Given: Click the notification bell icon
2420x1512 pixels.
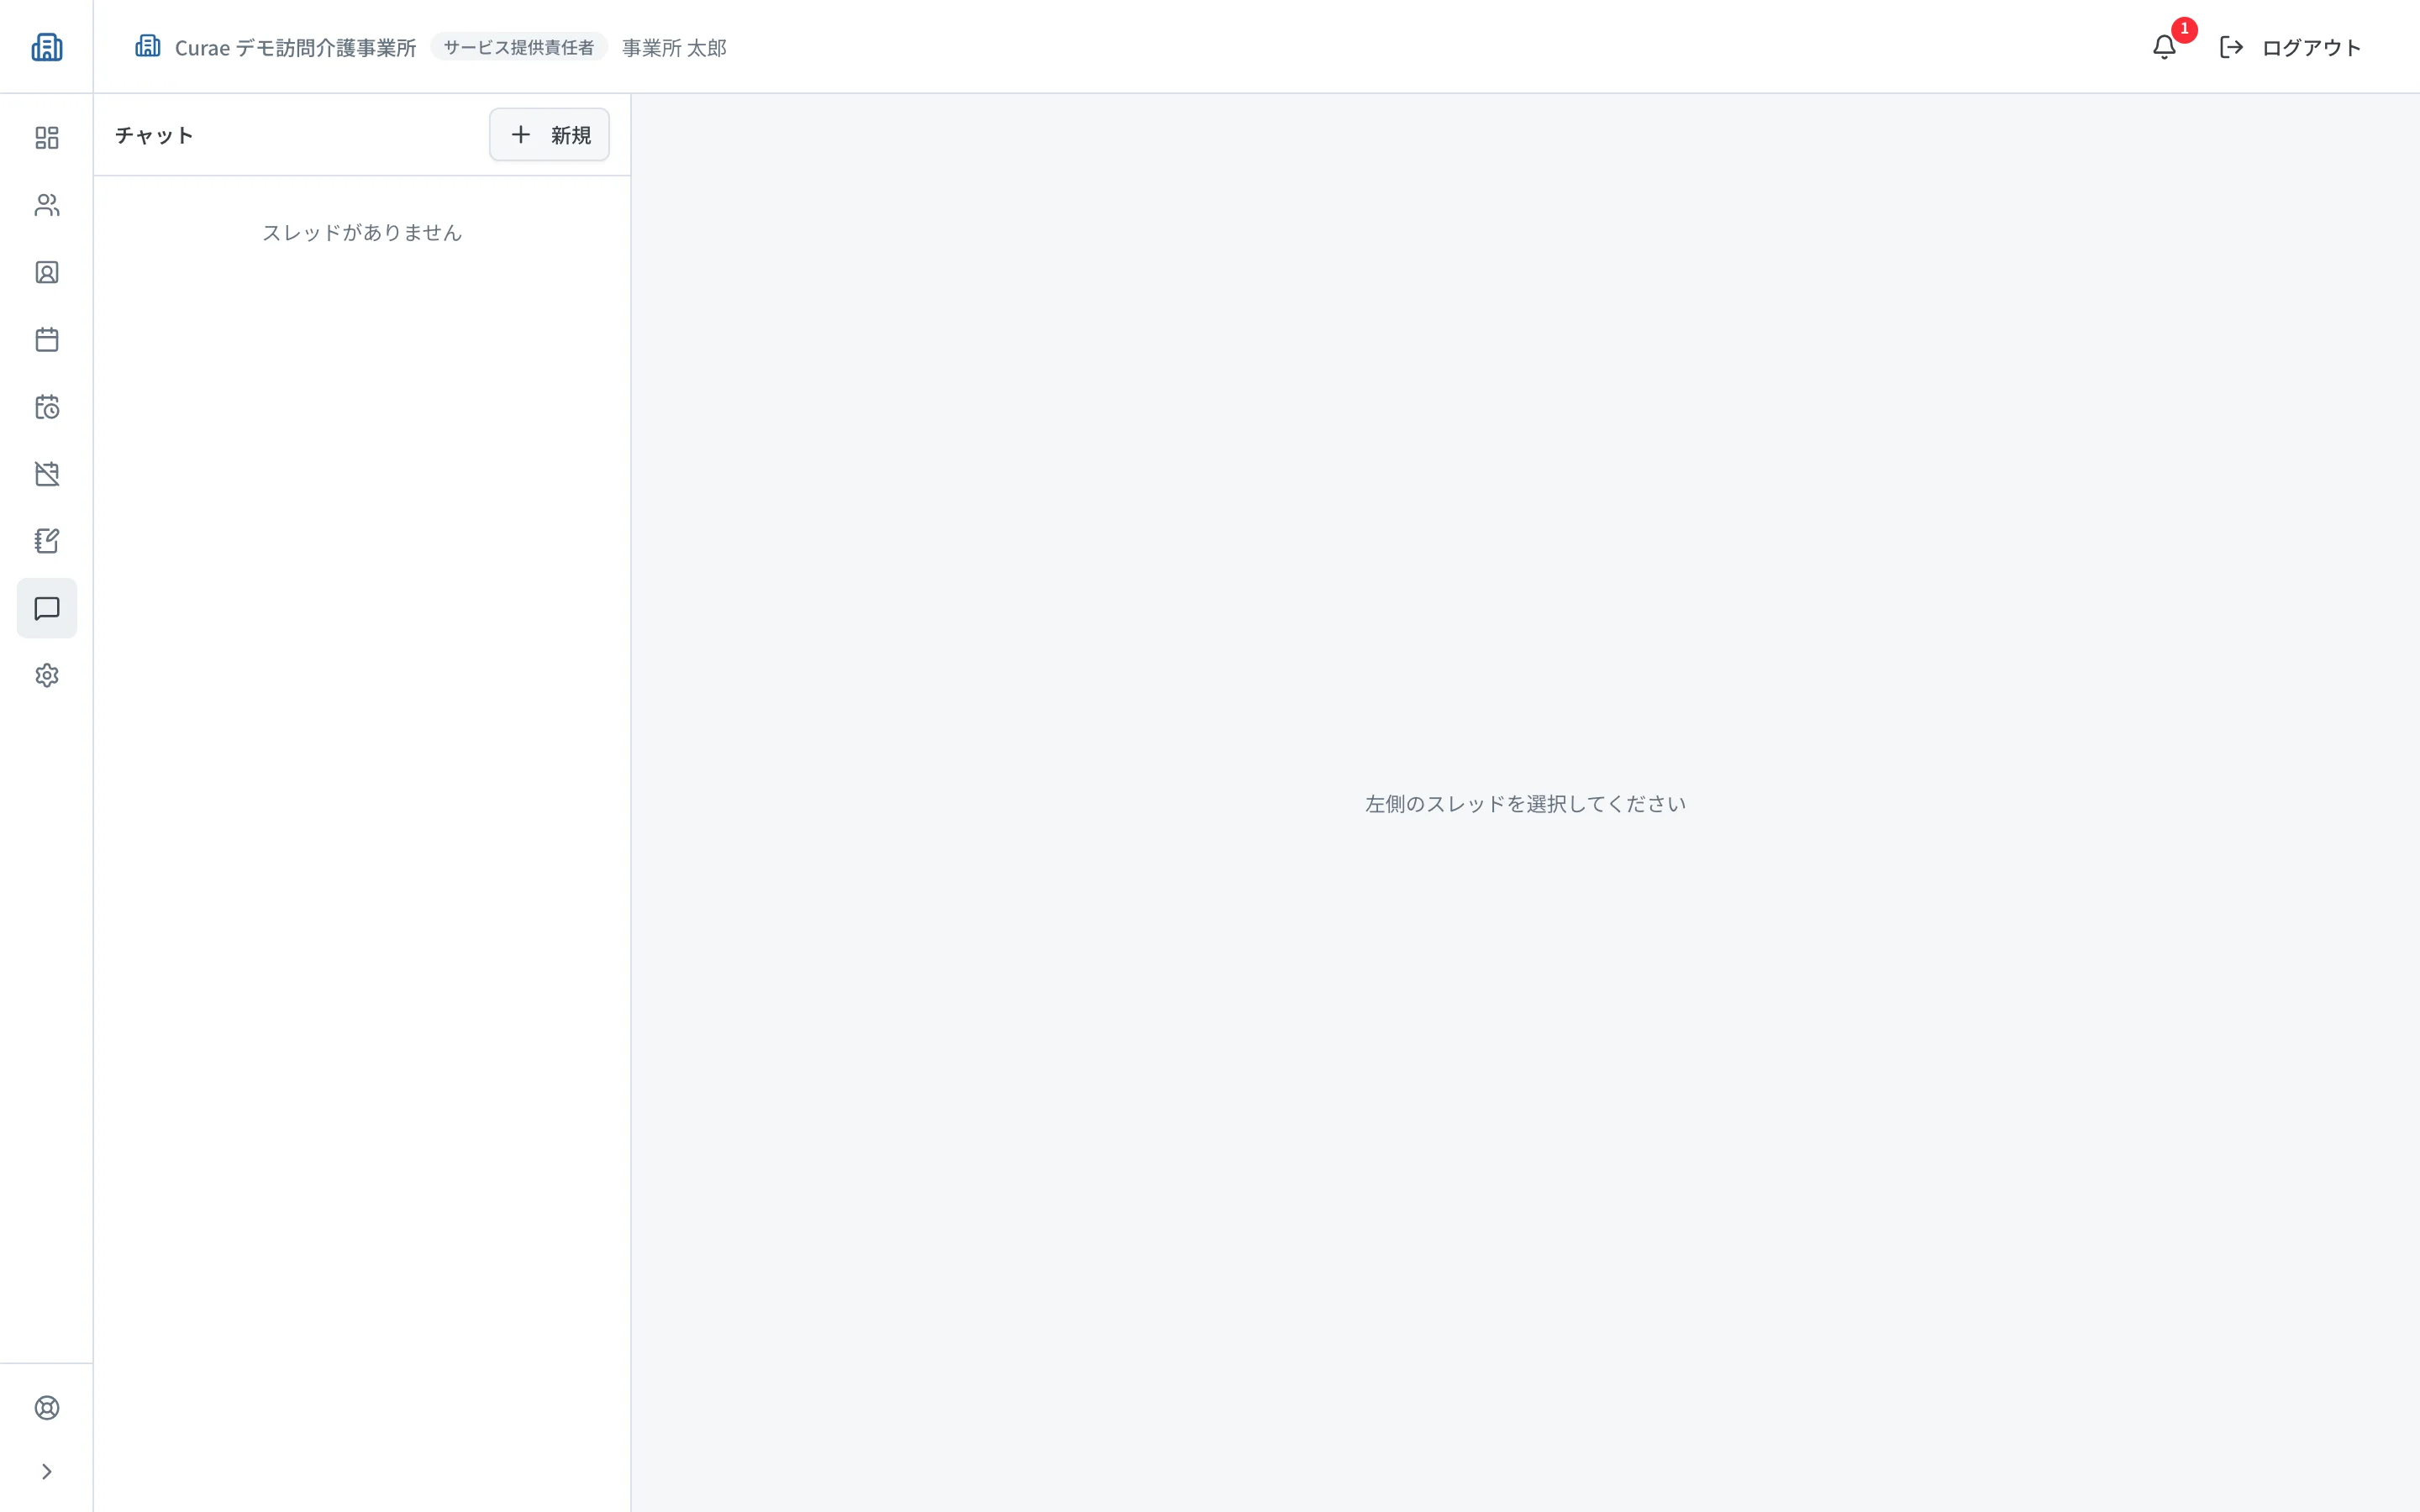Looking at the screenshot, I should click(x=2164, y=47).
